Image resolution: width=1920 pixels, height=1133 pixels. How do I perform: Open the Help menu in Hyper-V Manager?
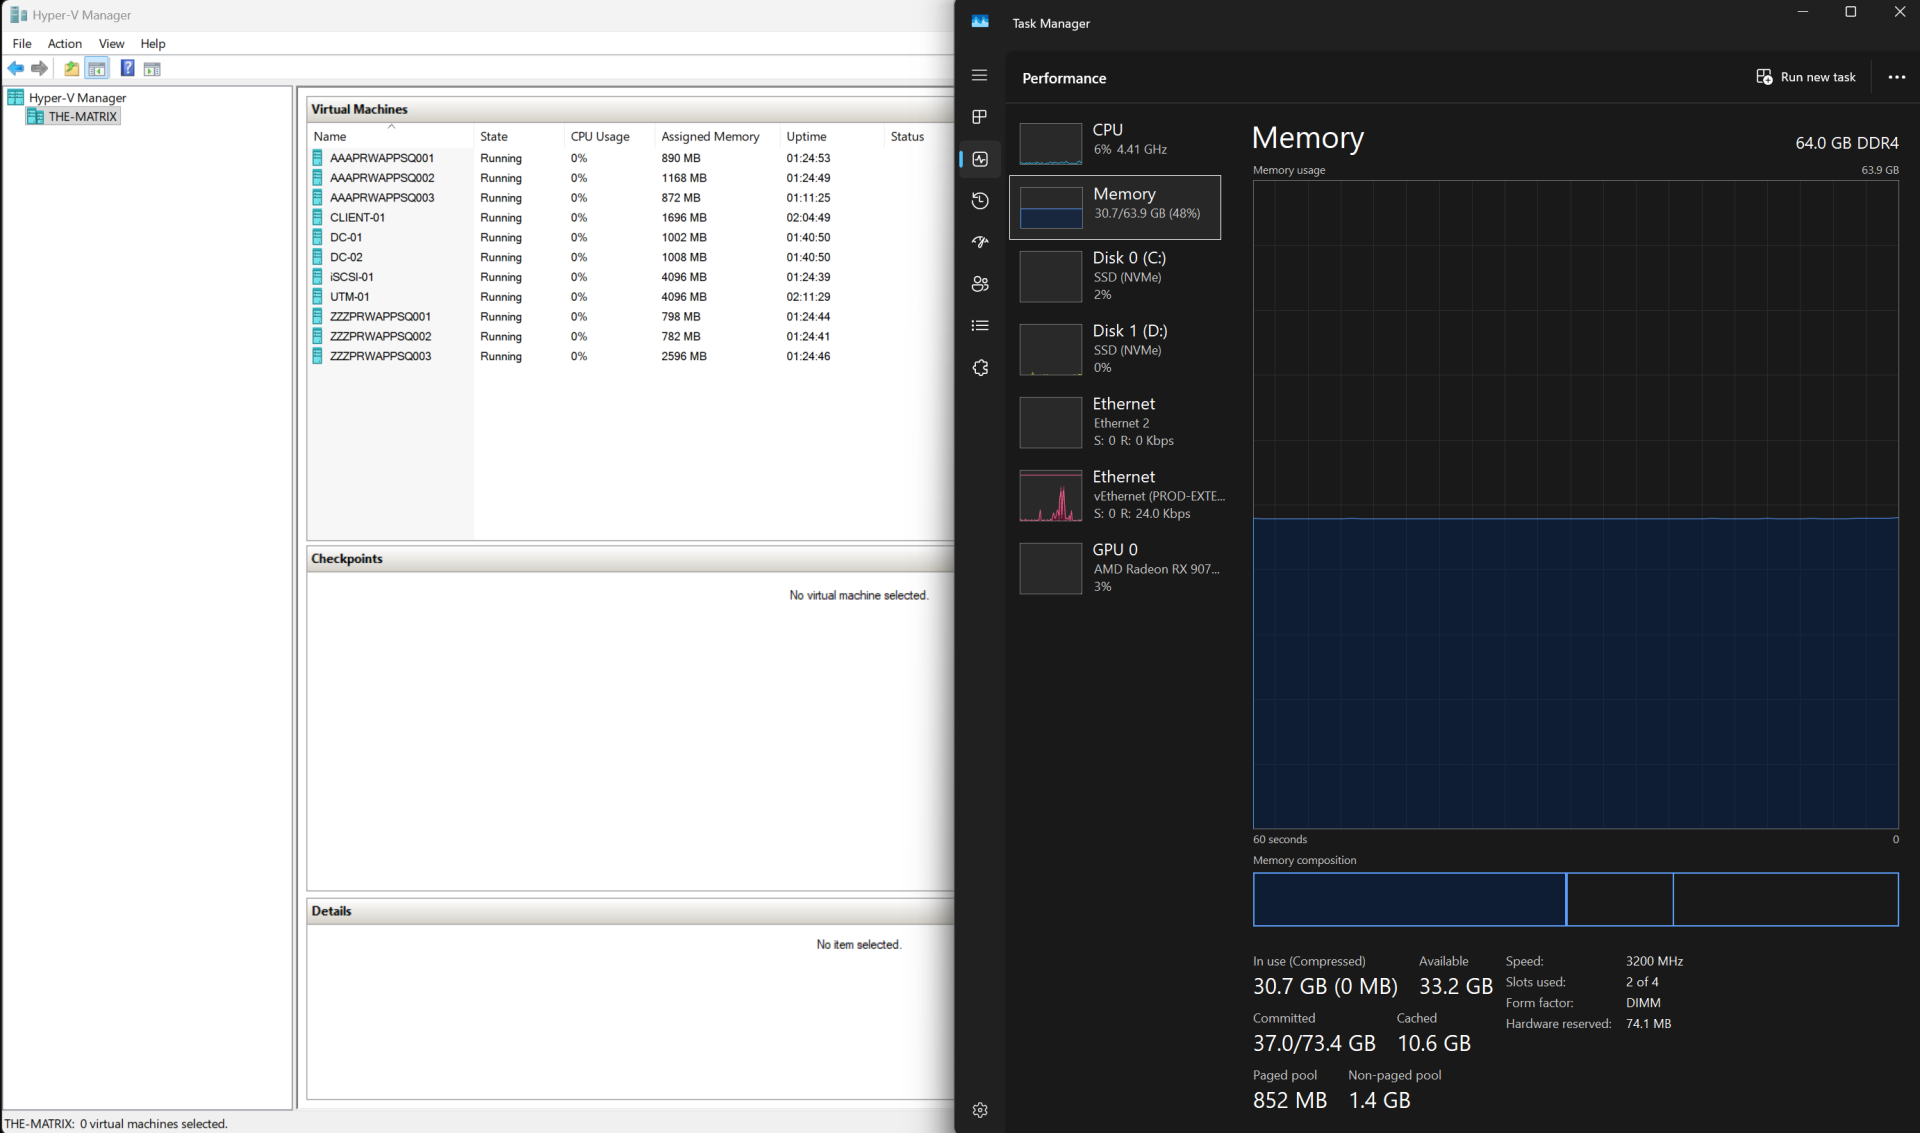pos(153,44)
